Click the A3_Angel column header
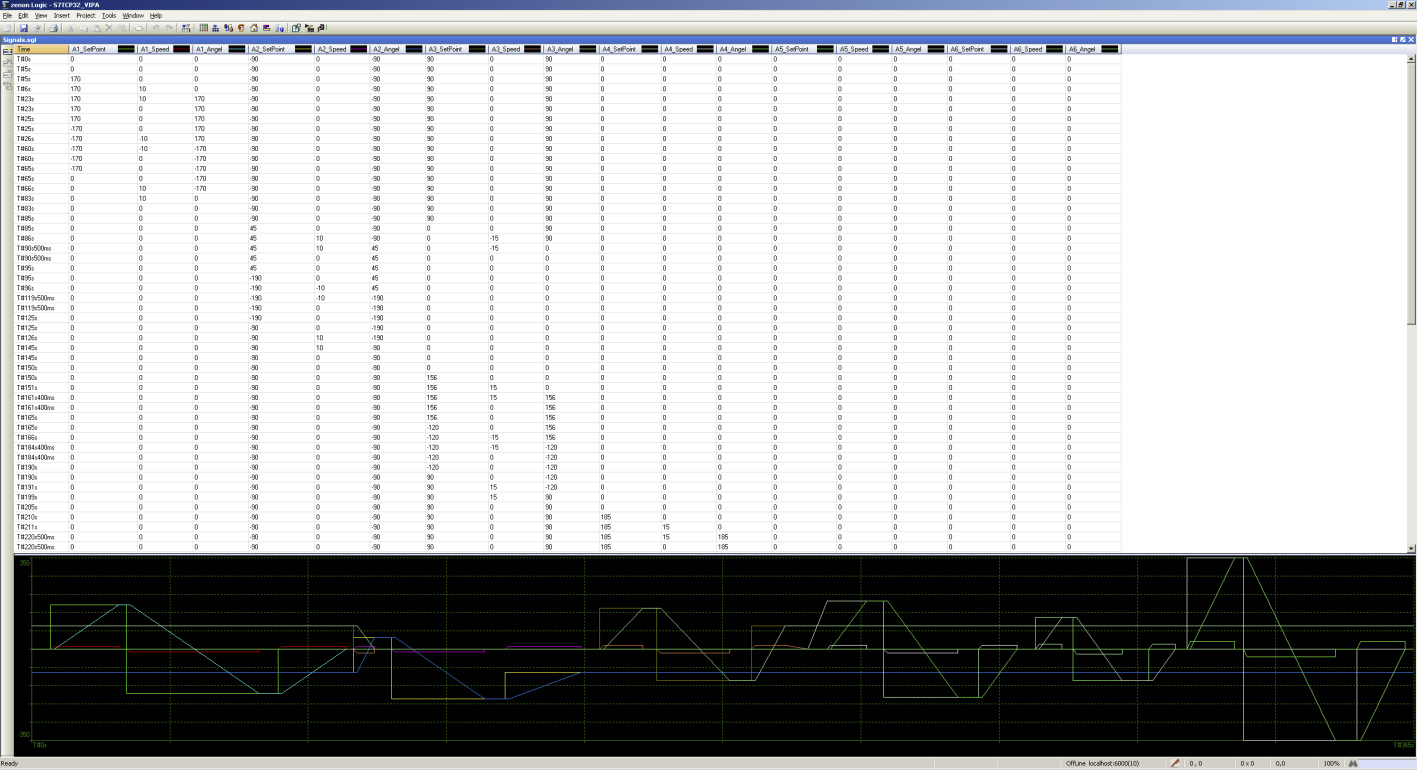Viewport: 1417px width, 770px height. 559,48
